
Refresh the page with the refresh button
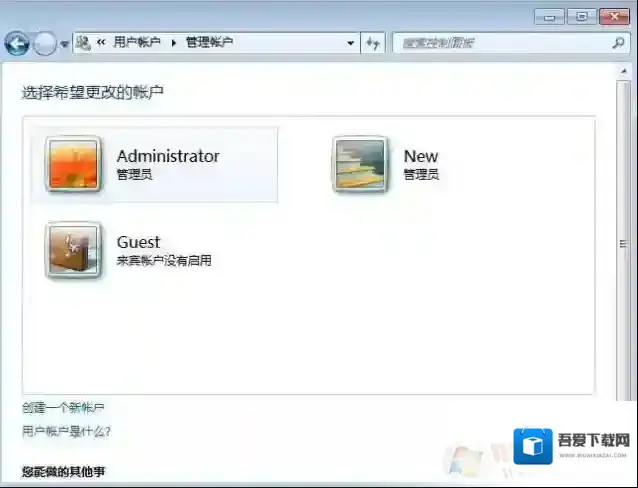[x=373, y=43]
